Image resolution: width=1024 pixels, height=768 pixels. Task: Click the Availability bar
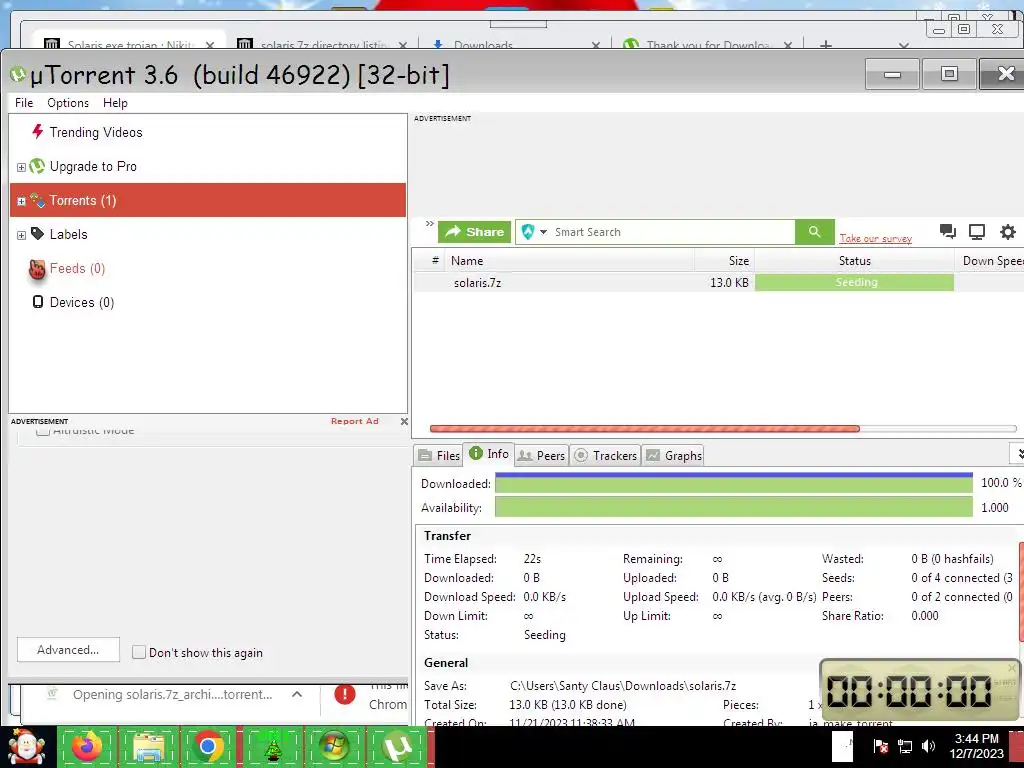(733, 507)
